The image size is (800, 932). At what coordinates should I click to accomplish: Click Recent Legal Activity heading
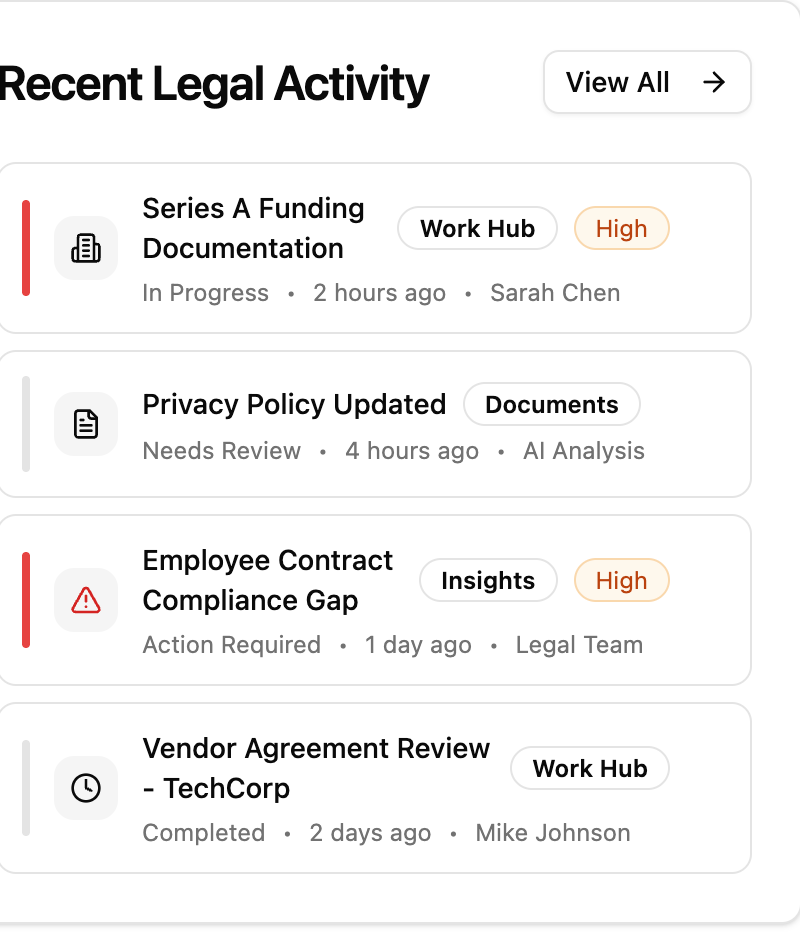(x=214, y=84)
